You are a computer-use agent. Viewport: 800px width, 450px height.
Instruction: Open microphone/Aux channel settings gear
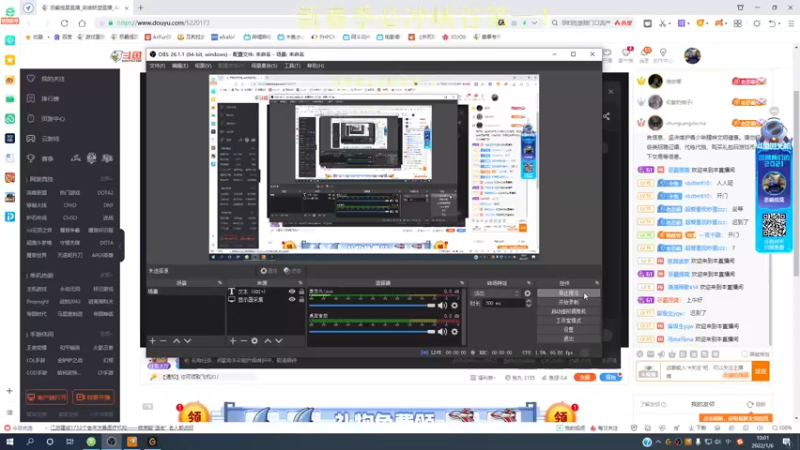click(455, 306)
